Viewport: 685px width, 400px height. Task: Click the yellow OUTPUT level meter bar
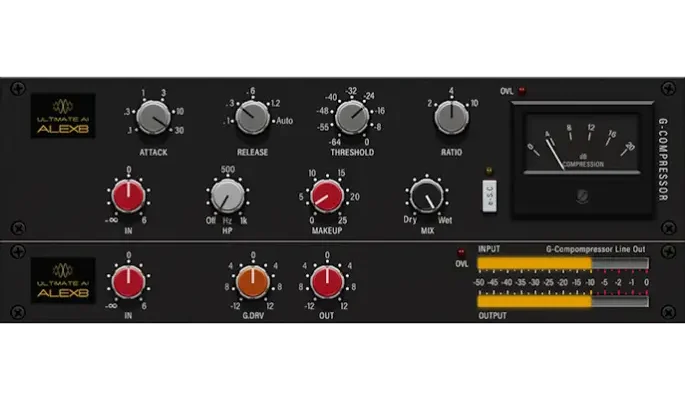tap(534, 302)
